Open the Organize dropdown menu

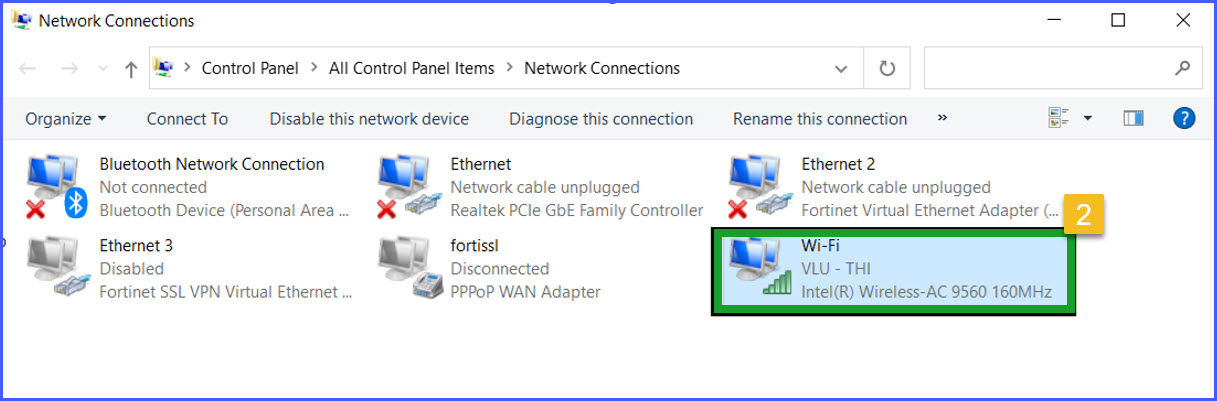pos(66,119)
